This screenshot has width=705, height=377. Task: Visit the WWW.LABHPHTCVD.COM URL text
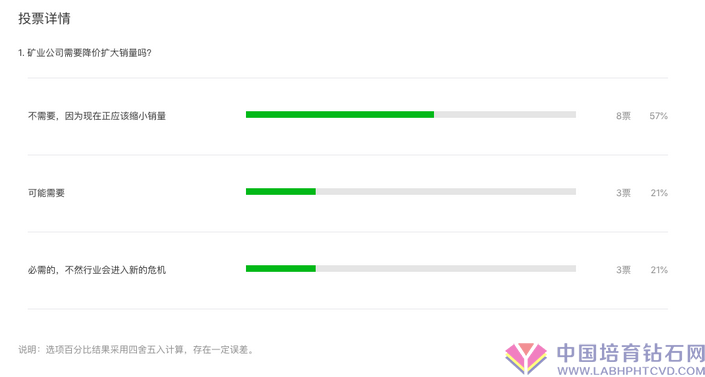(631, 371)
